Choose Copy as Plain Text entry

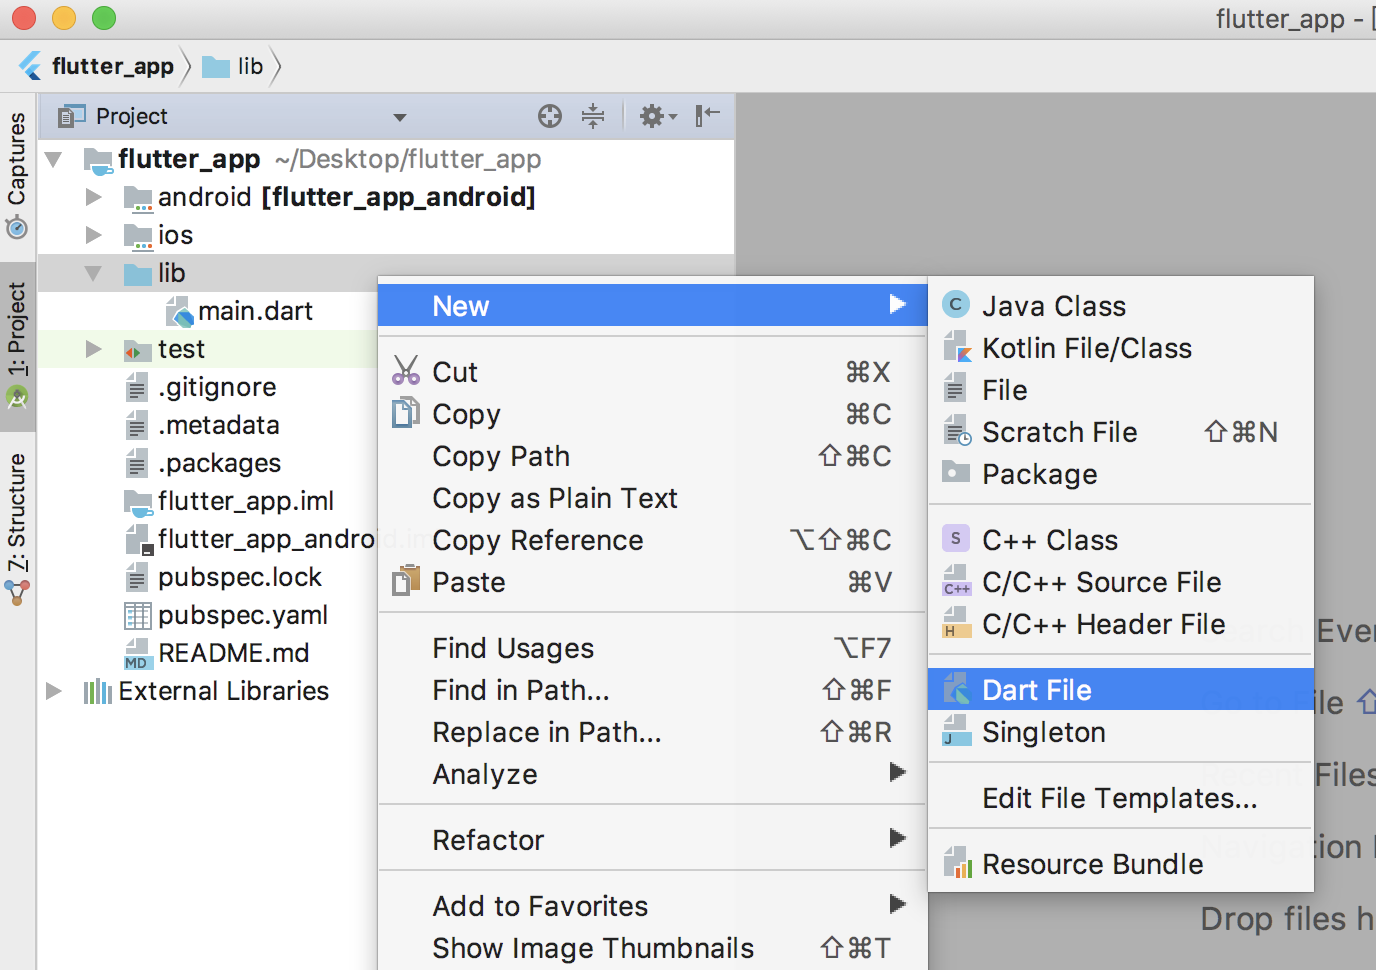click(652, 498)
